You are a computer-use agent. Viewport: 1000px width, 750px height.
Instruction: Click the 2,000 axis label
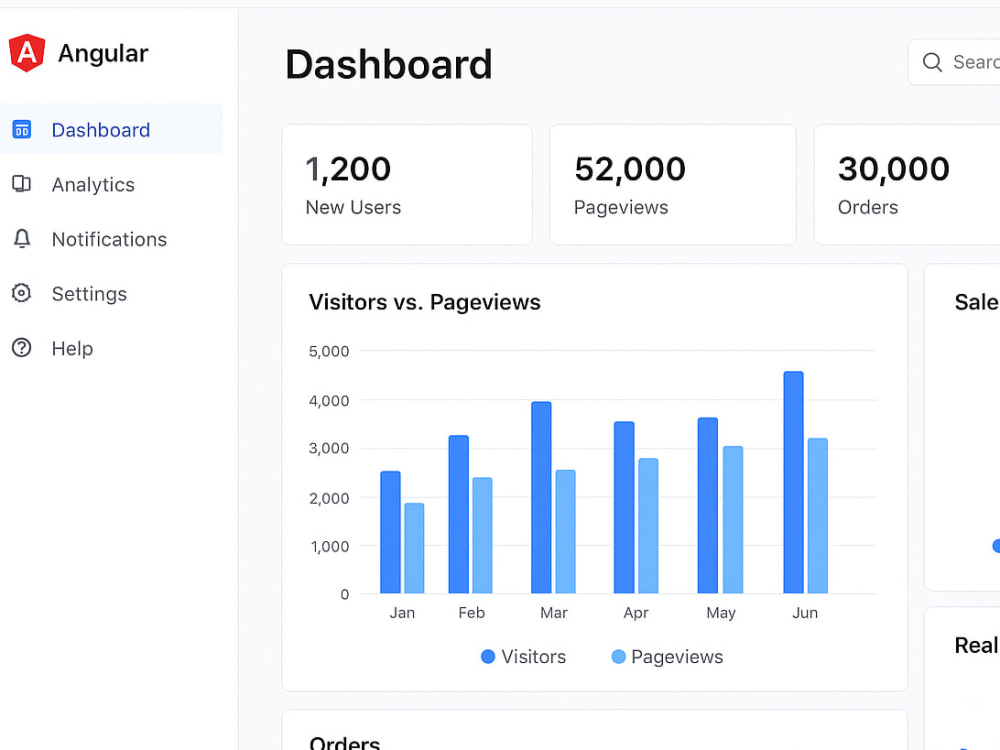pyautogui.click(x=329, y=498)
